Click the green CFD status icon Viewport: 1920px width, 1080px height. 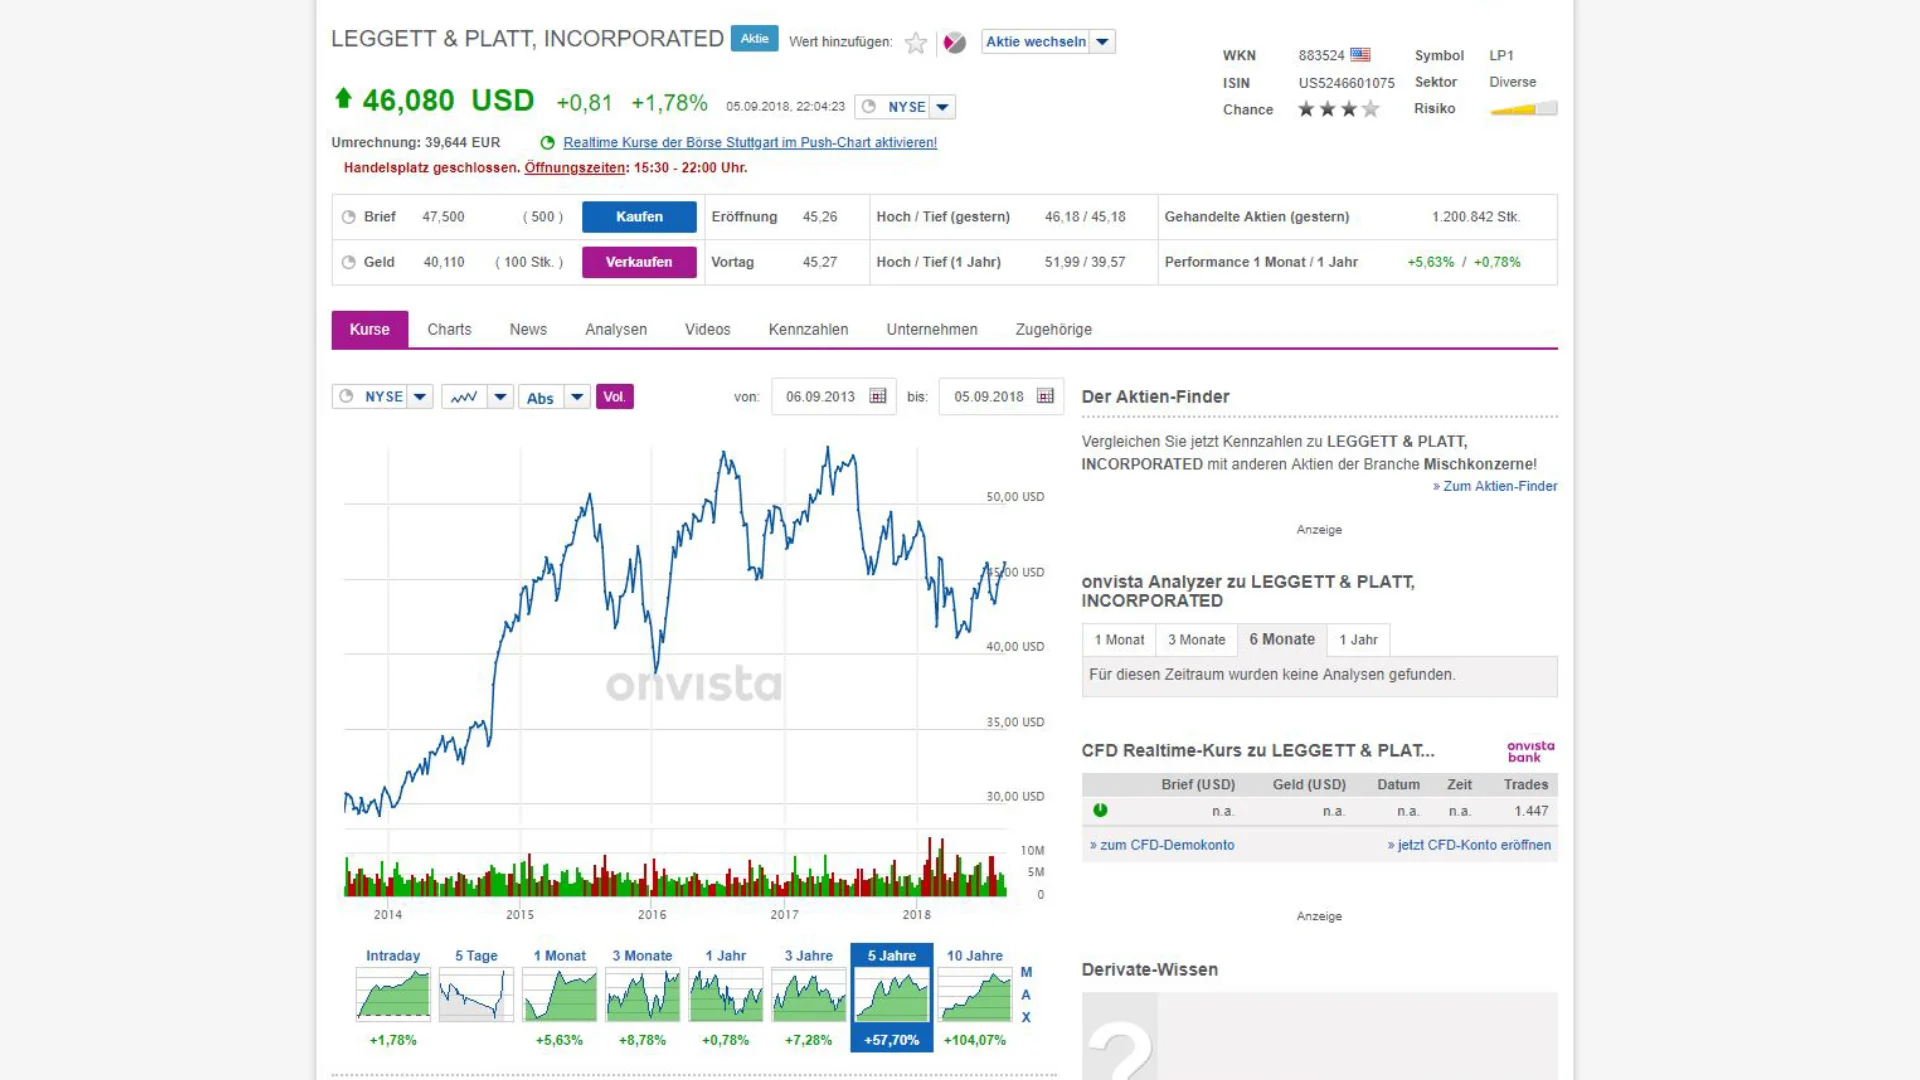(1100, 810)
